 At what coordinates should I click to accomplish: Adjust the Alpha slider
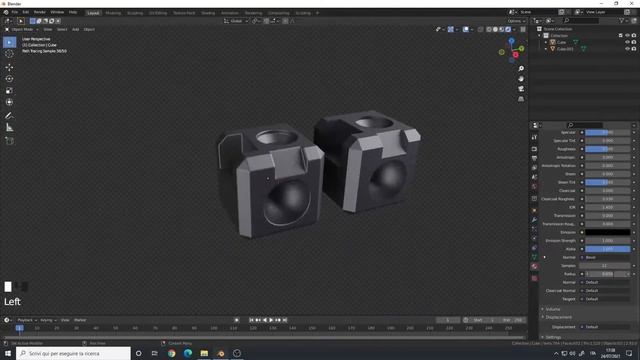(607, 249)
